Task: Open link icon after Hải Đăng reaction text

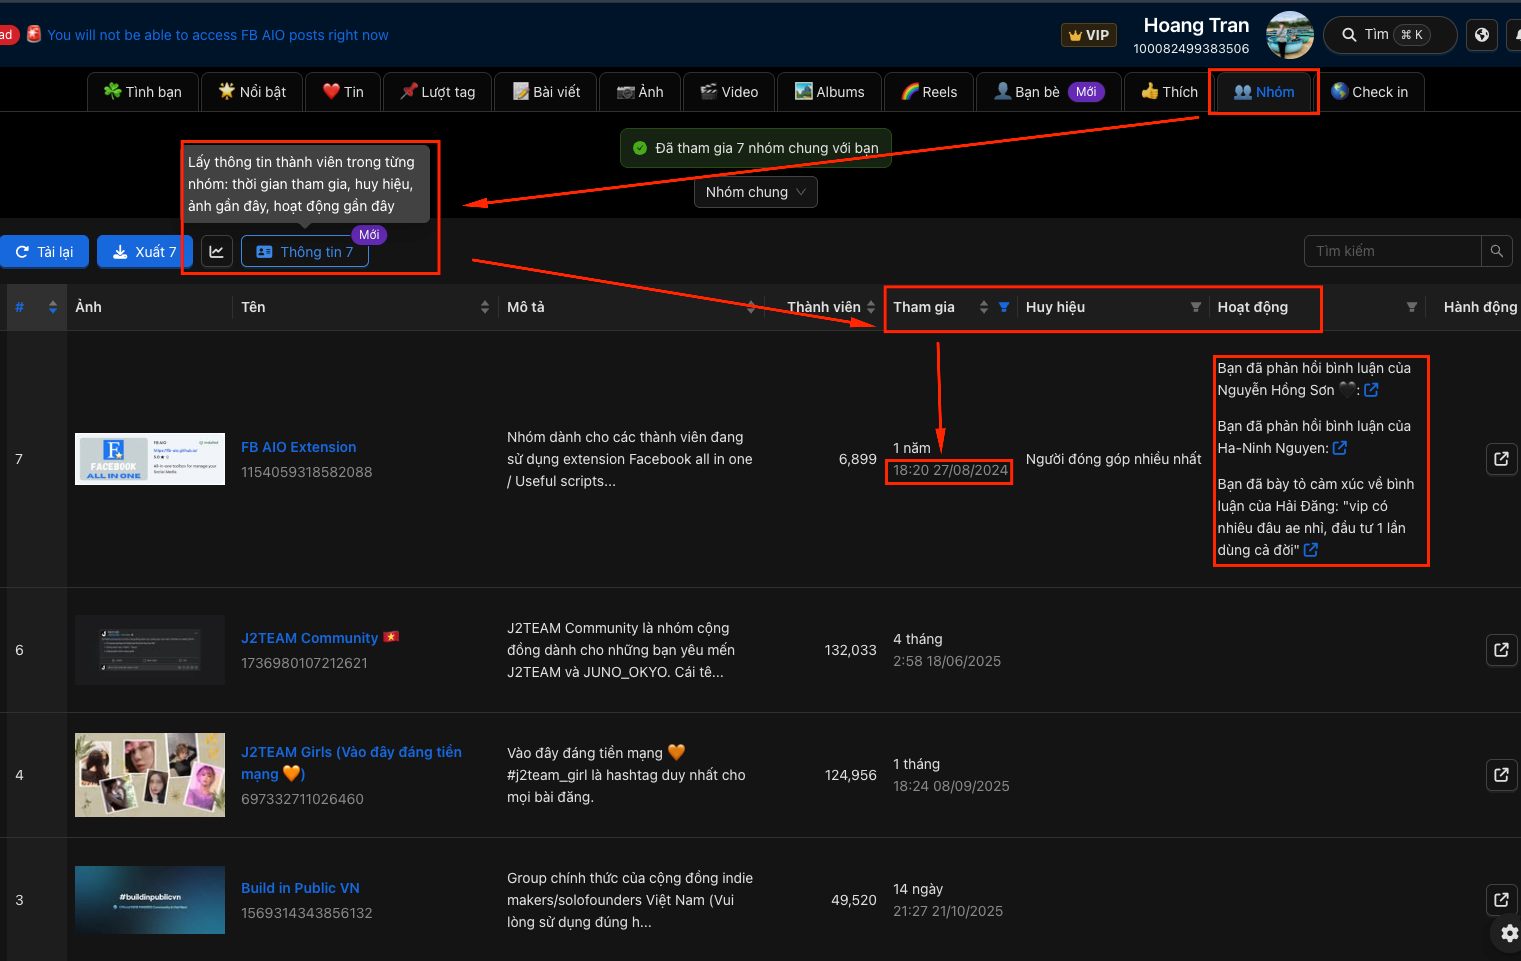Action: coord(1311,550)
